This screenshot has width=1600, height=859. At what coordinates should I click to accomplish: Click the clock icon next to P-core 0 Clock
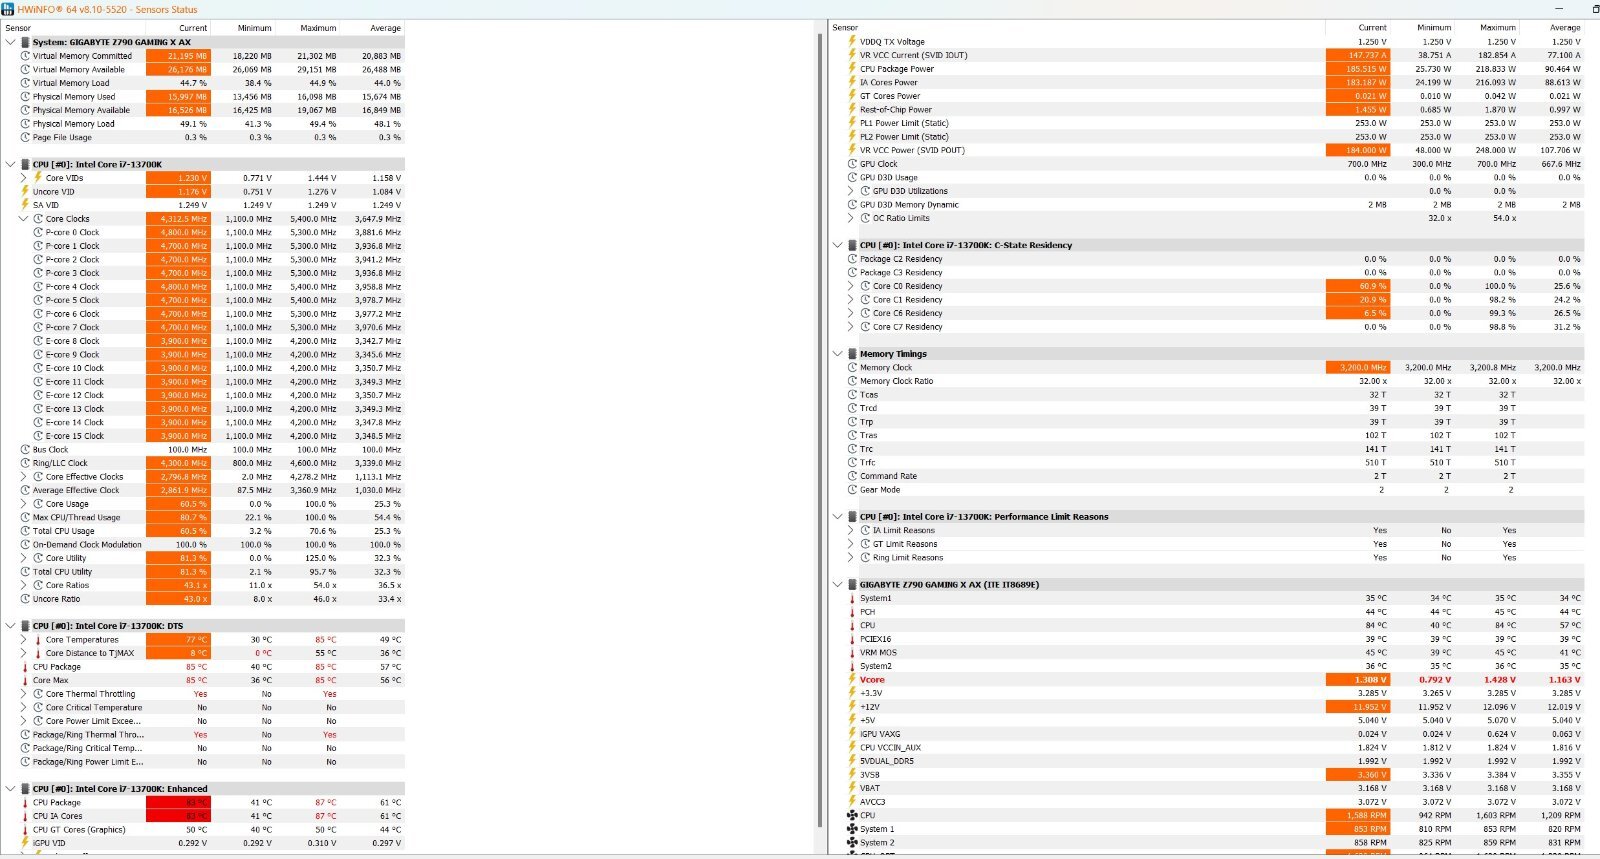click(x=38, y=232)
